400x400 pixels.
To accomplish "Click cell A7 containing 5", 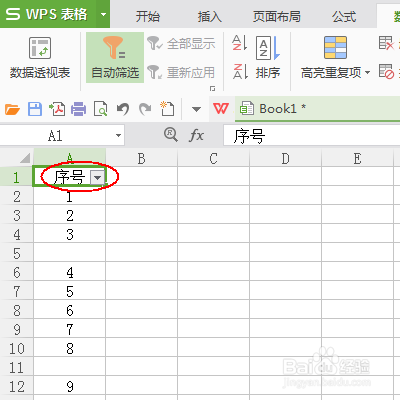I will [70, 291].
